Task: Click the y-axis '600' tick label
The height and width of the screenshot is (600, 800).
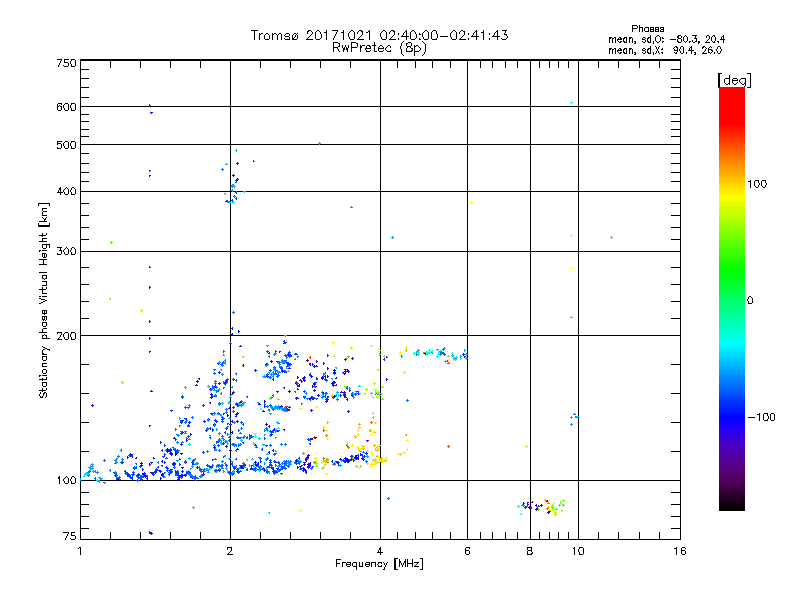Action: pos(66,107)
